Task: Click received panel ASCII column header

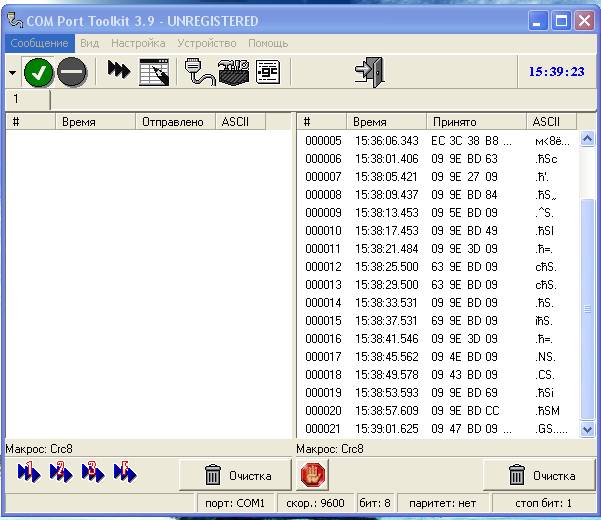Action: pos(551,122)
